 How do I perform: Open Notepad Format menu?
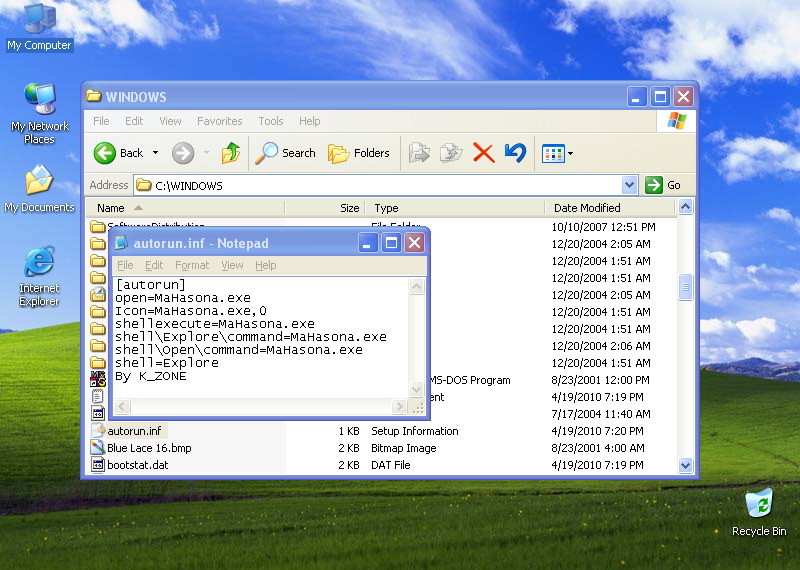point(192,265)
